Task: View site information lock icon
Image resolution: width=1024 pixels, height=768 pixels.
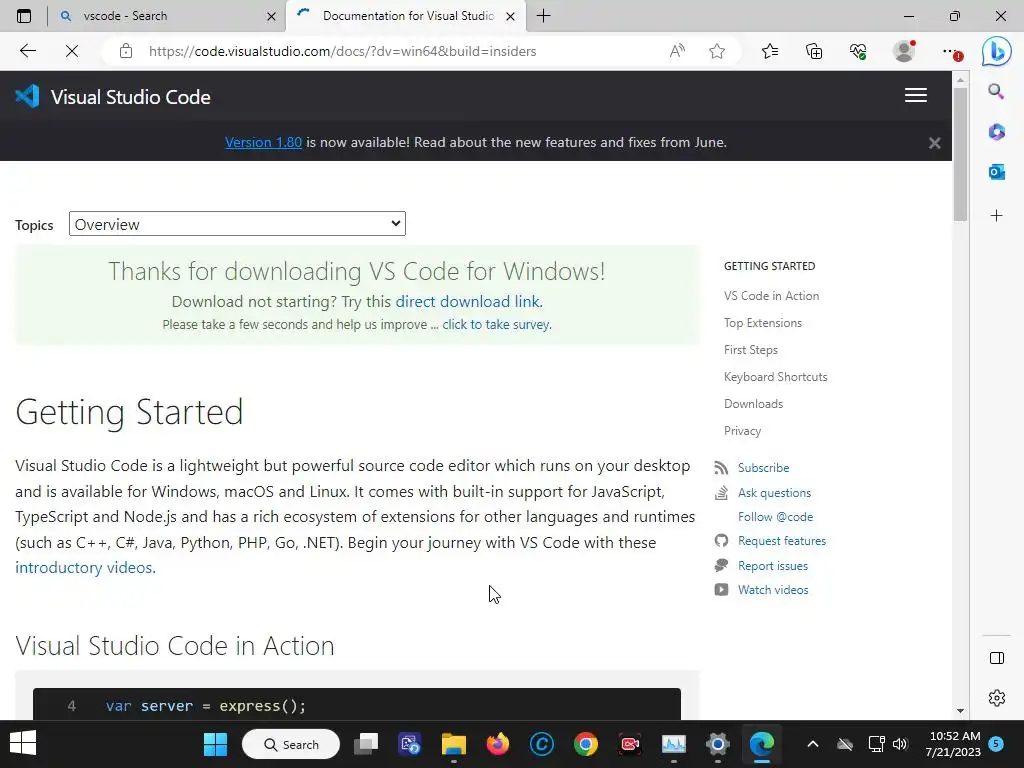Action: [126, 51]
